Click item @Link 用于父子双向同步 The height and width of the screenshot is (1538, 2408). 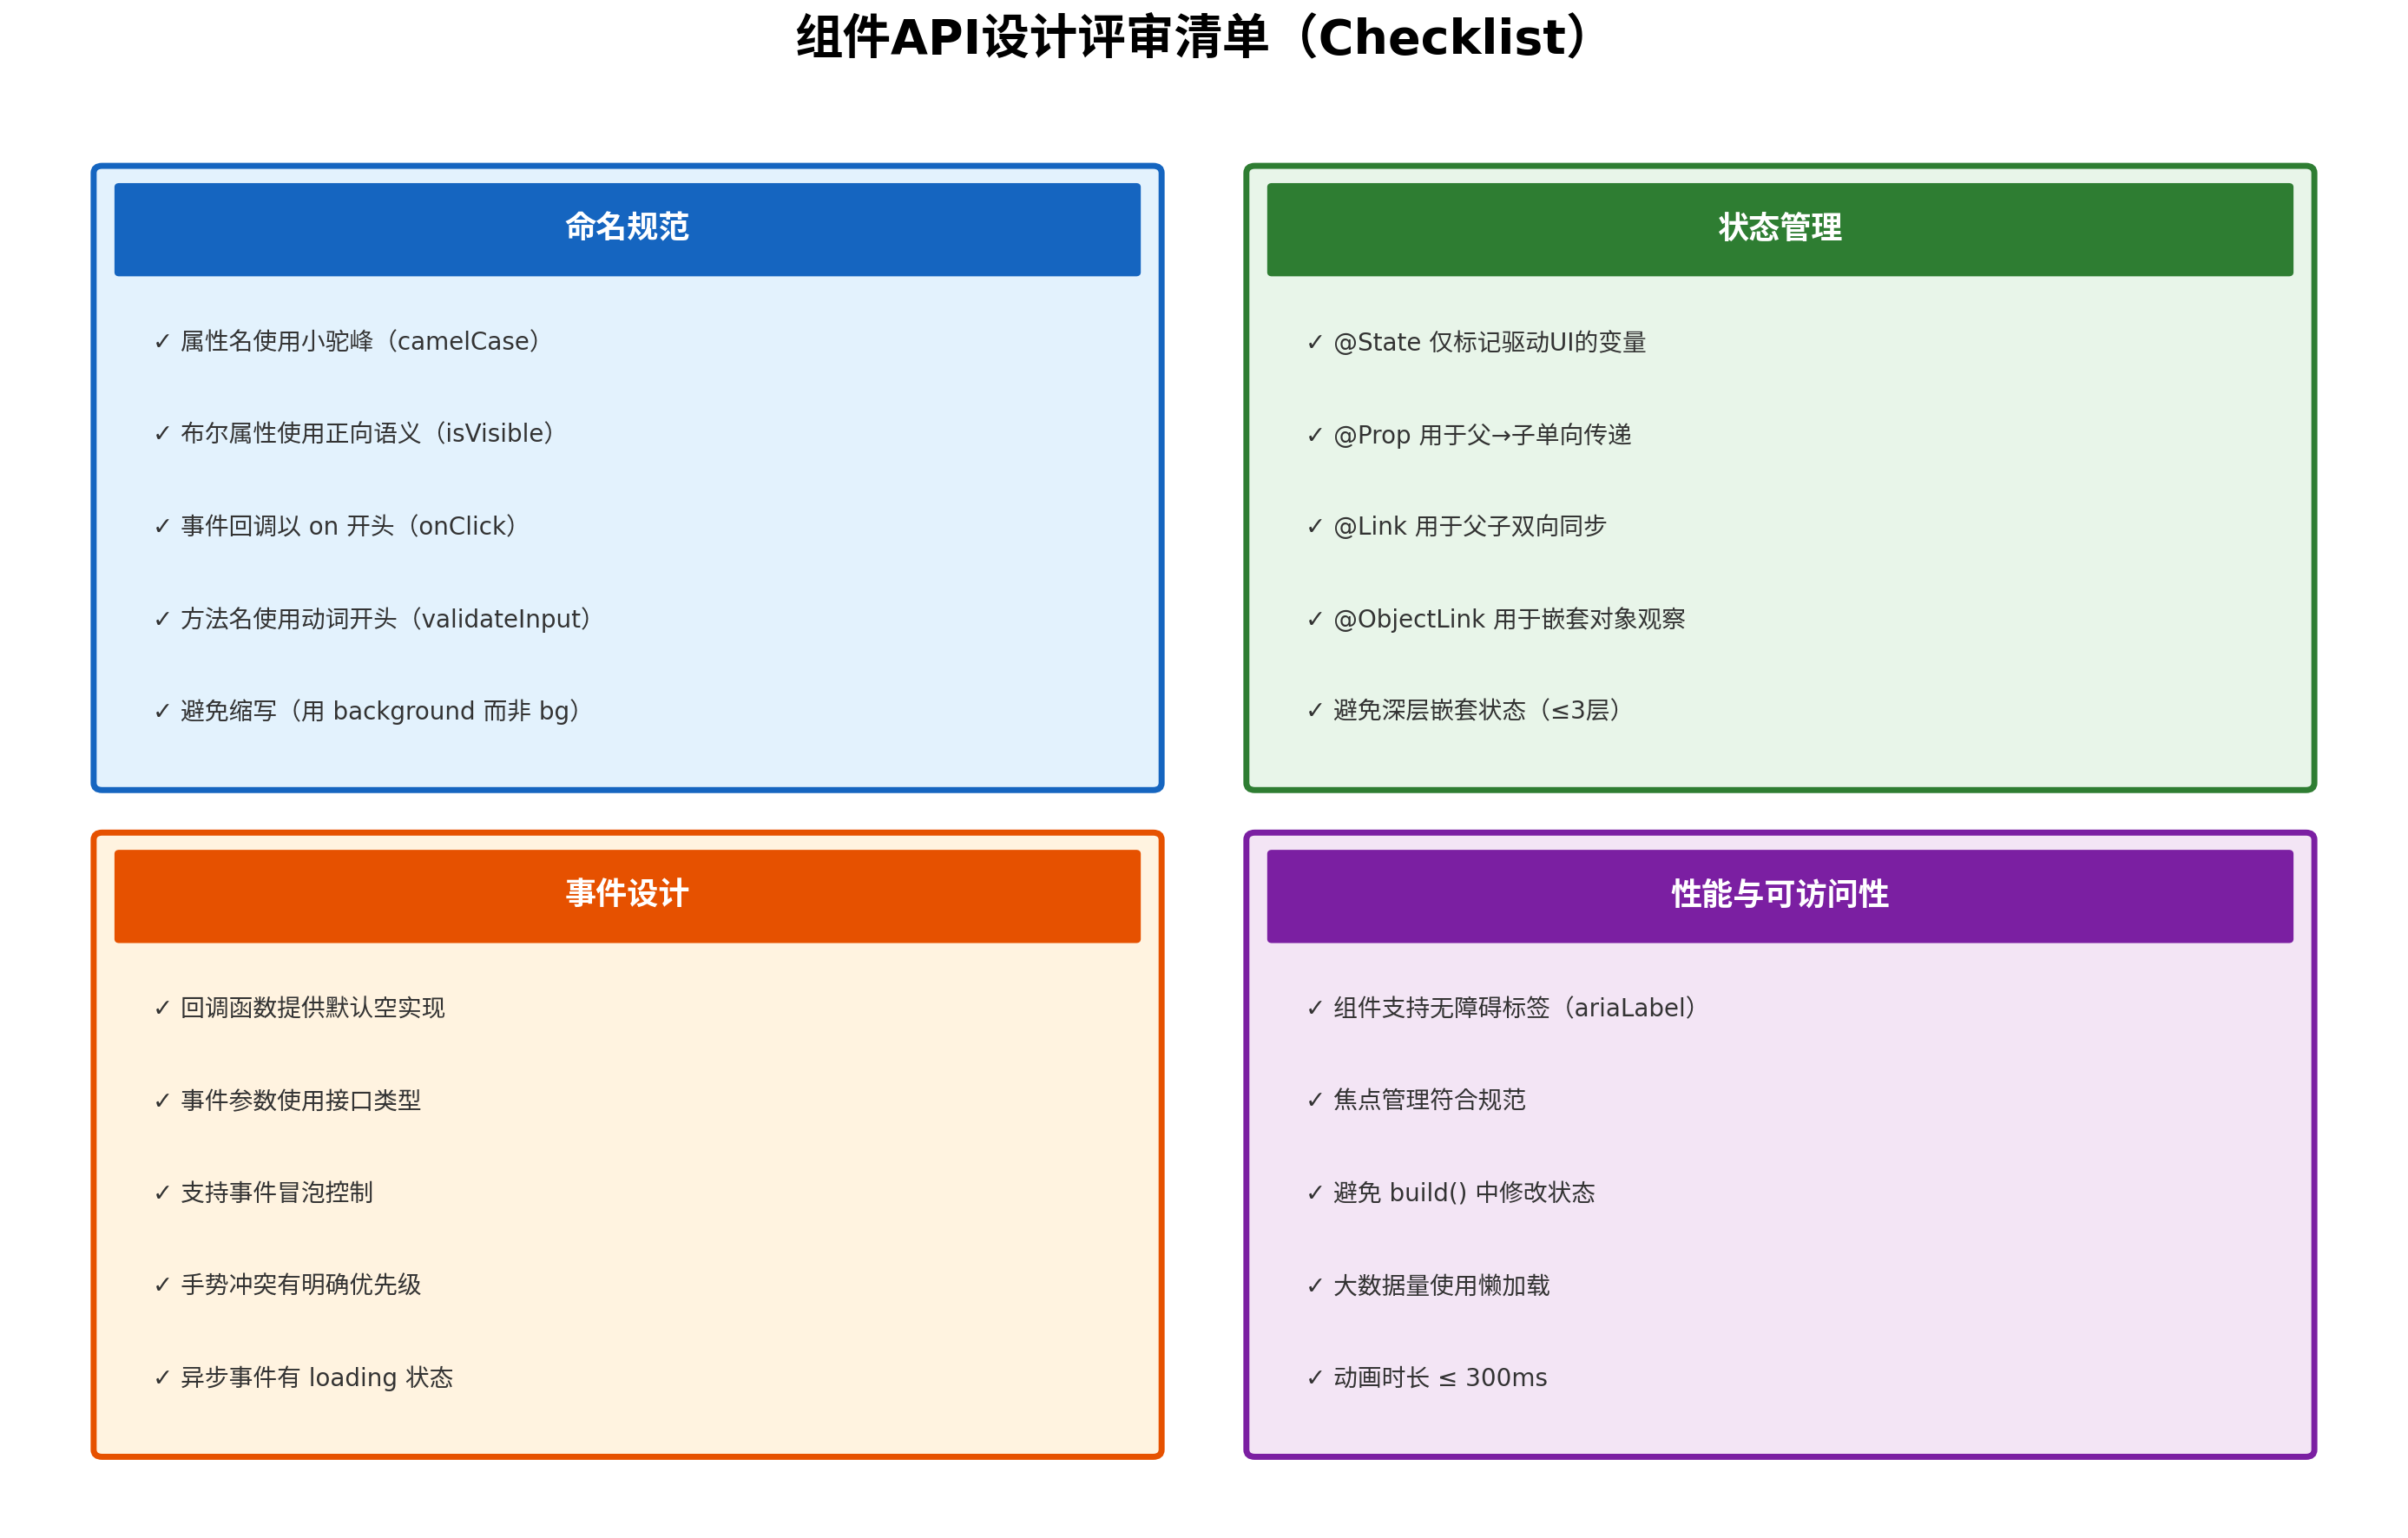click(1456, 526)
